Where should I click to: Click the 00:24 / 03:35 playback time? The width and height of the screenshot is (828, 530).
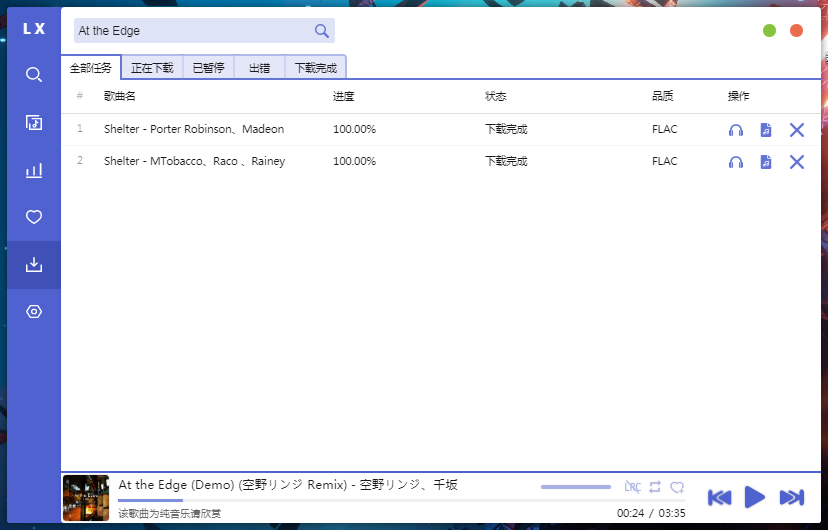pyautogui.click(x=651, y=513)
